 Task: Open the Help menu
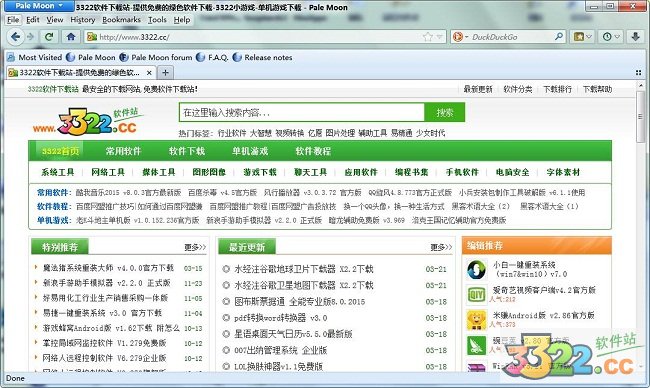(x=182, y=19)
